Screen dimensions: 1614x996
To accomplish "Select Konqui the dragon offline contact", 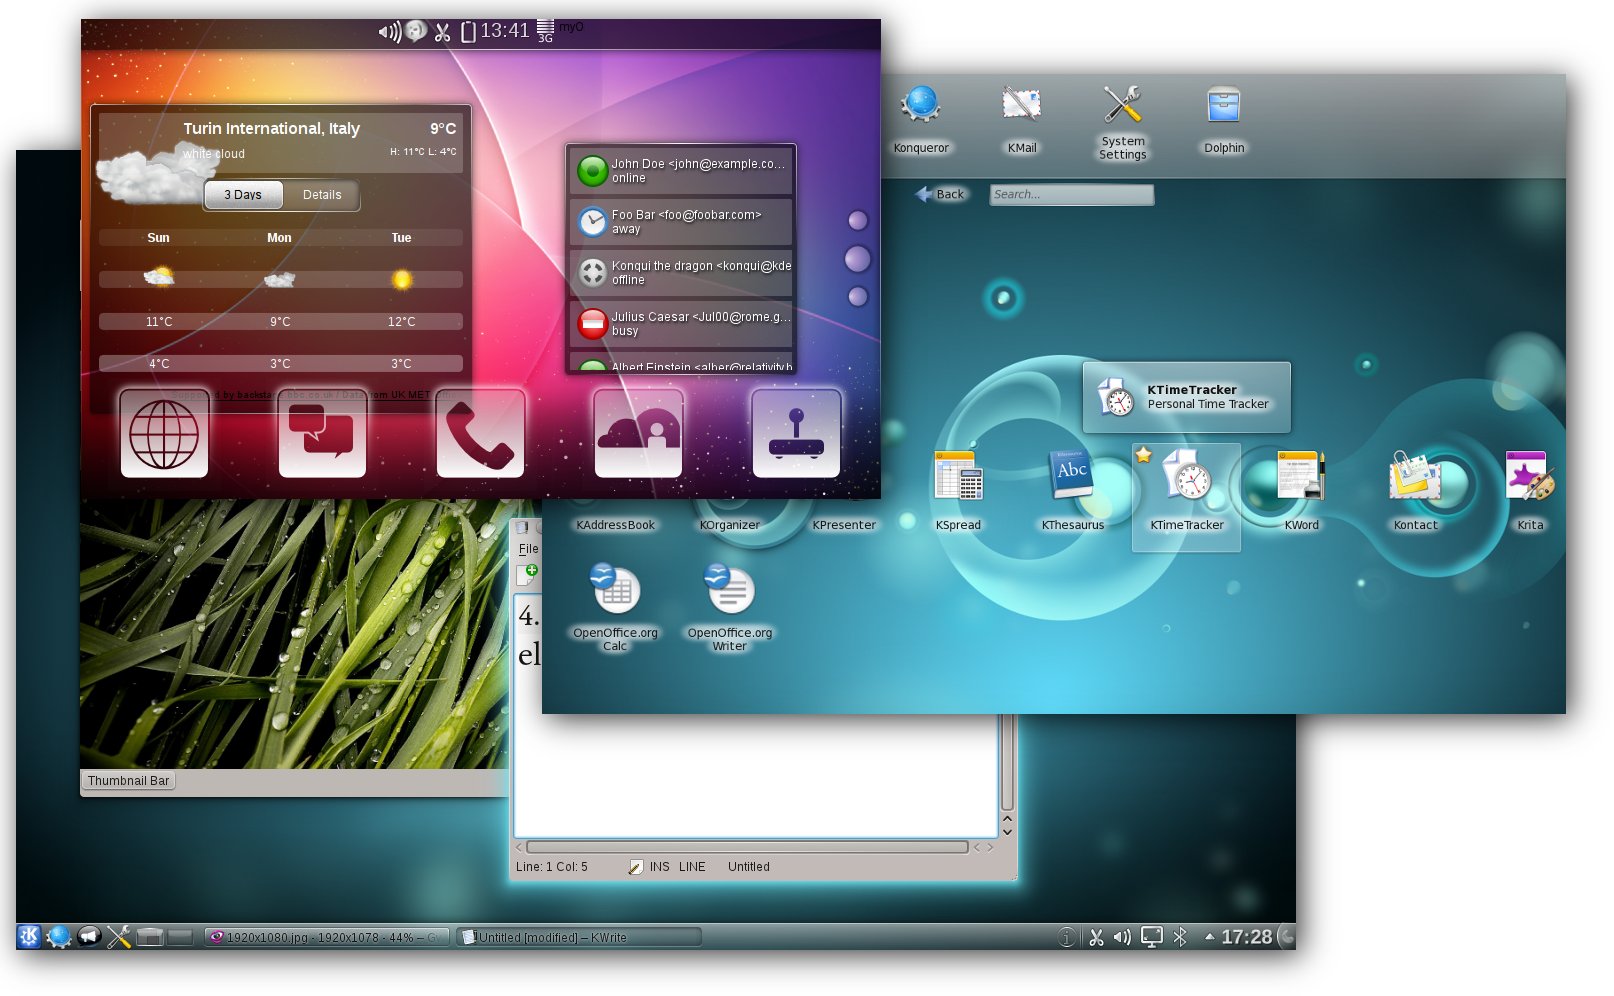I will click(x=682, y=273).
